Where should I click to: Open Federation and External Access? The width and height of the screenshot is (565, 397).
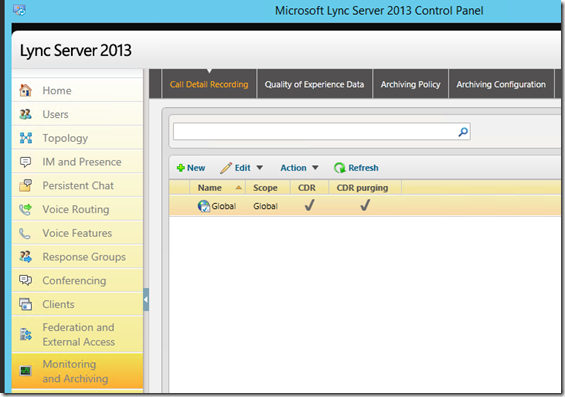click(79, 334)
